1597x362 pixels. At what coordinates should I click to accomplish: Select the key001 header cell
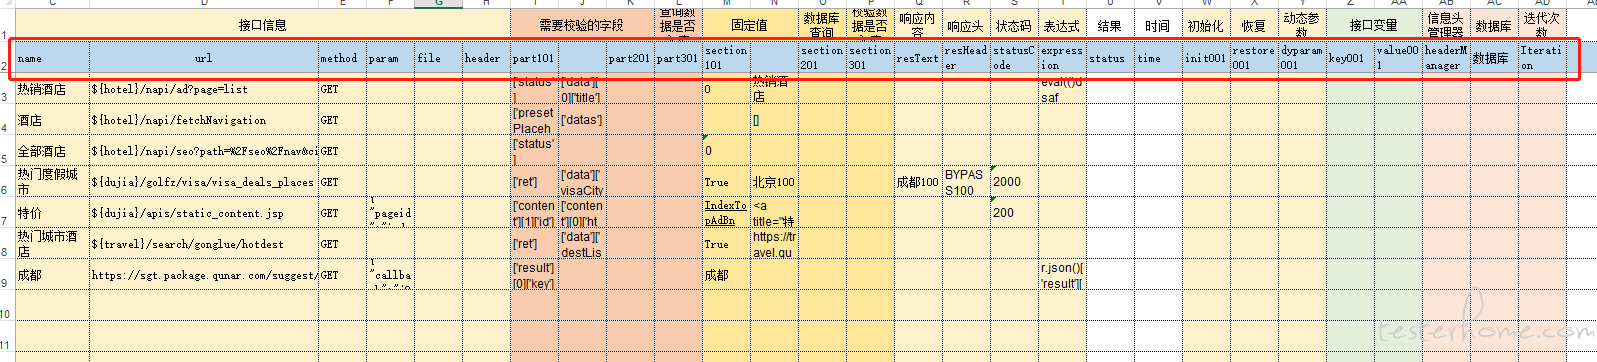1350,58
